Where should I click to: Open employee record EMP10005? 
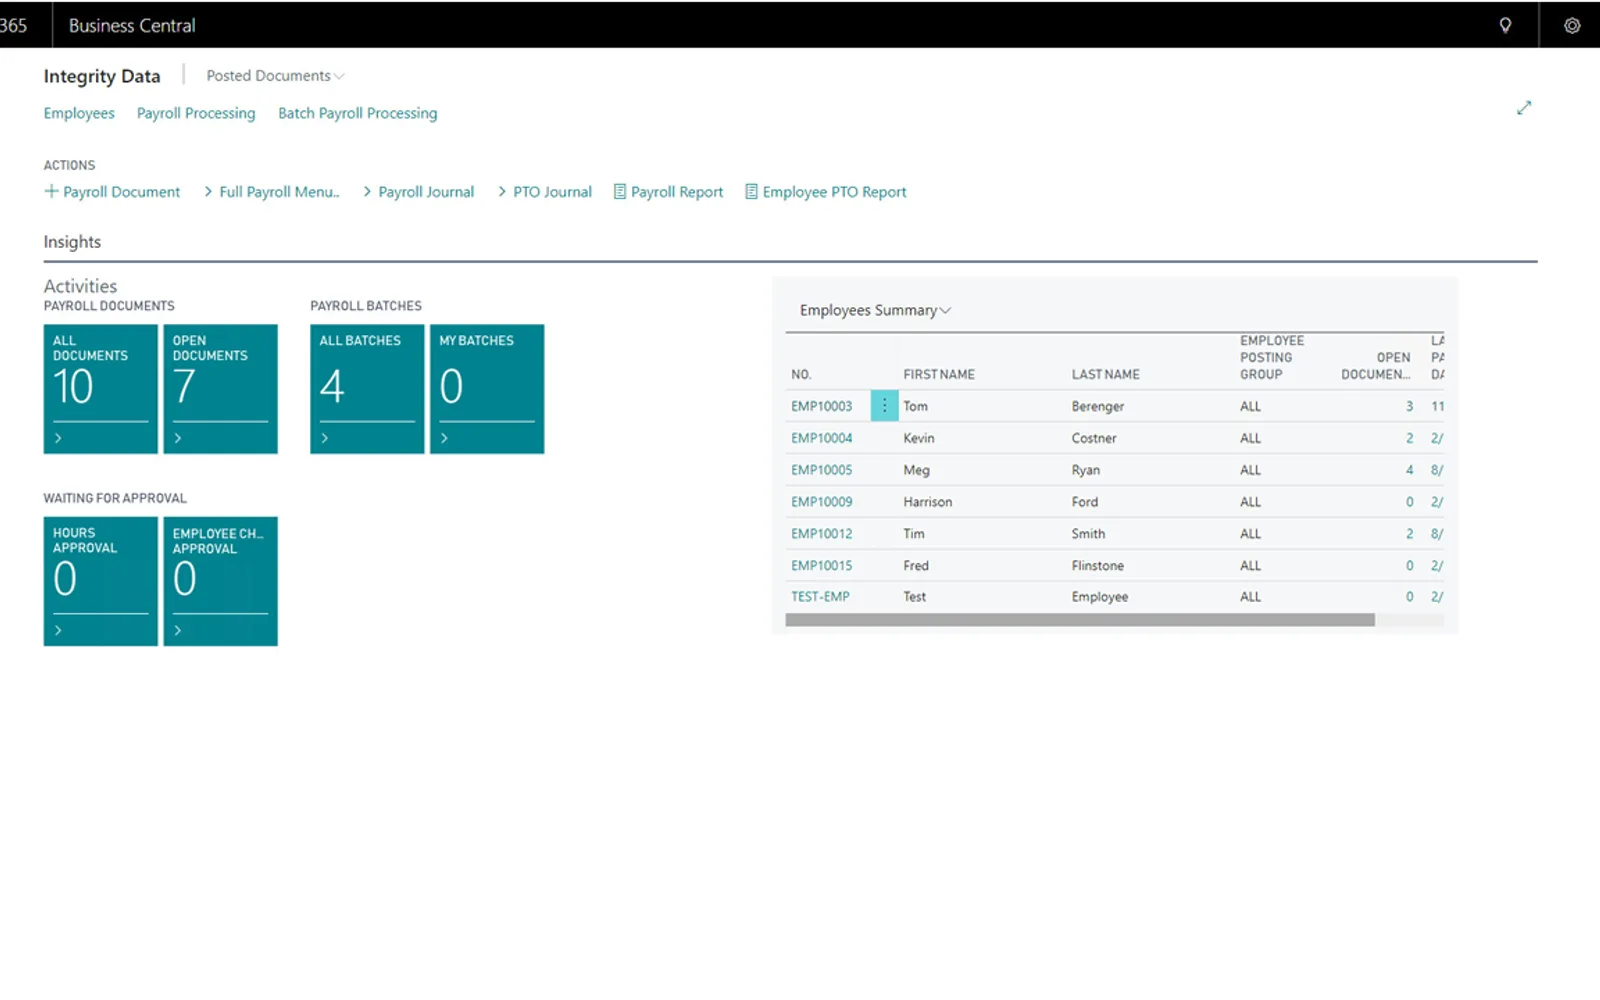(822, 470)
